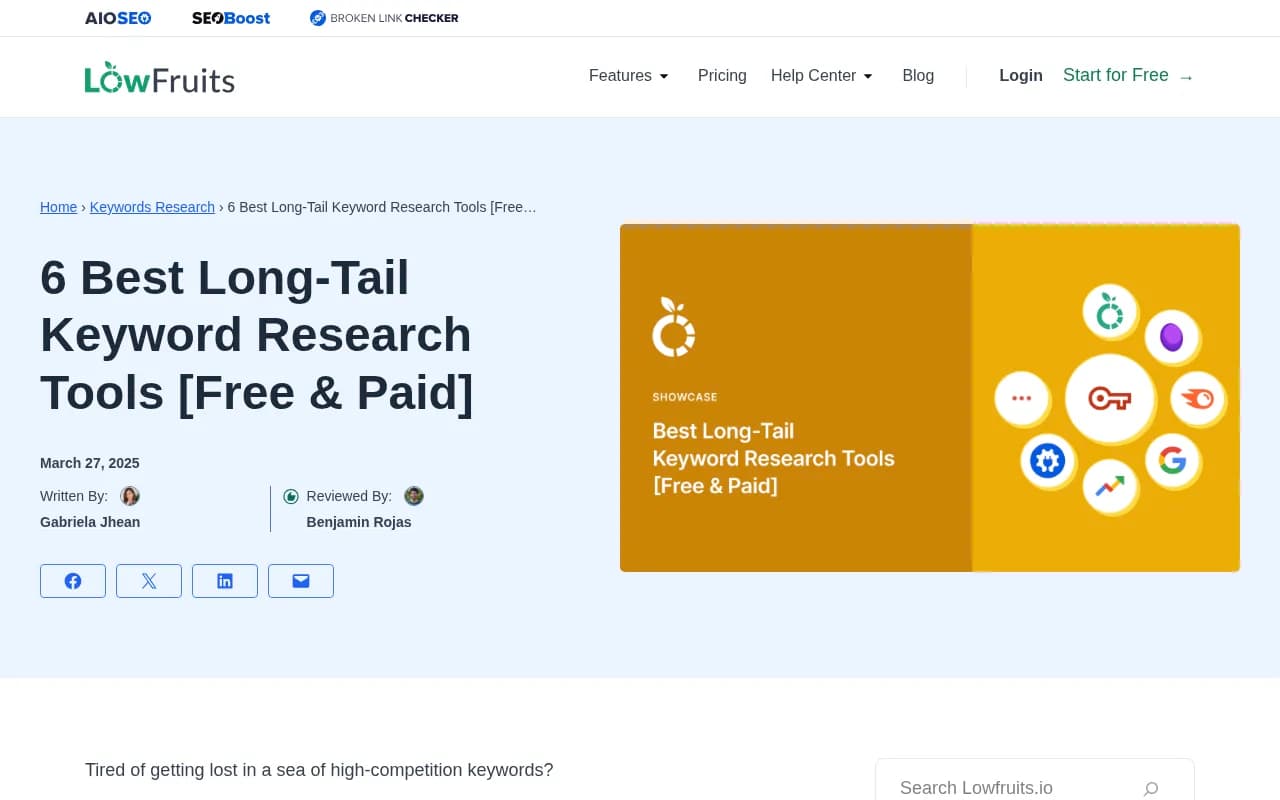1280x800 pixels.
Task: Click the Reviewed By thumbs-up icon
Action: point(291,496)
